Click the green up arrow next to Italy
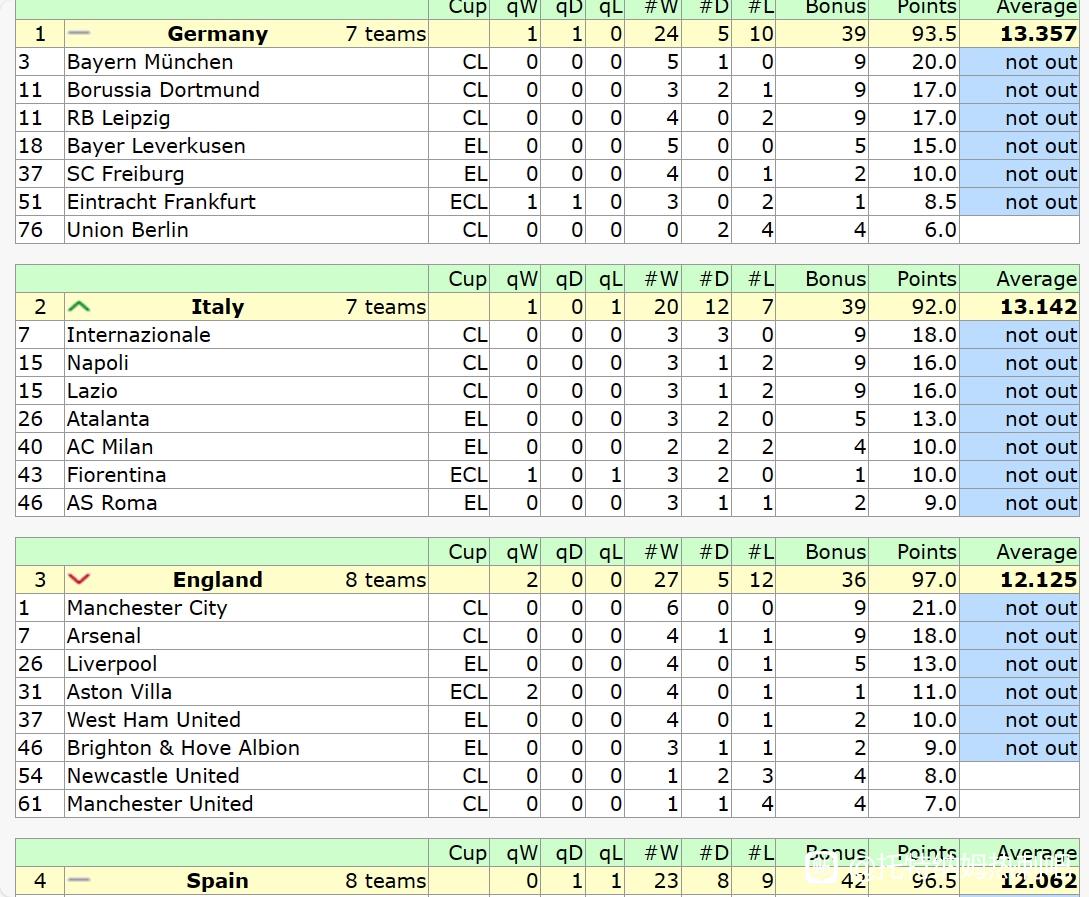The height and width of the screenshot is (897, 1089). pyautogui.click(x=79, y=306)
